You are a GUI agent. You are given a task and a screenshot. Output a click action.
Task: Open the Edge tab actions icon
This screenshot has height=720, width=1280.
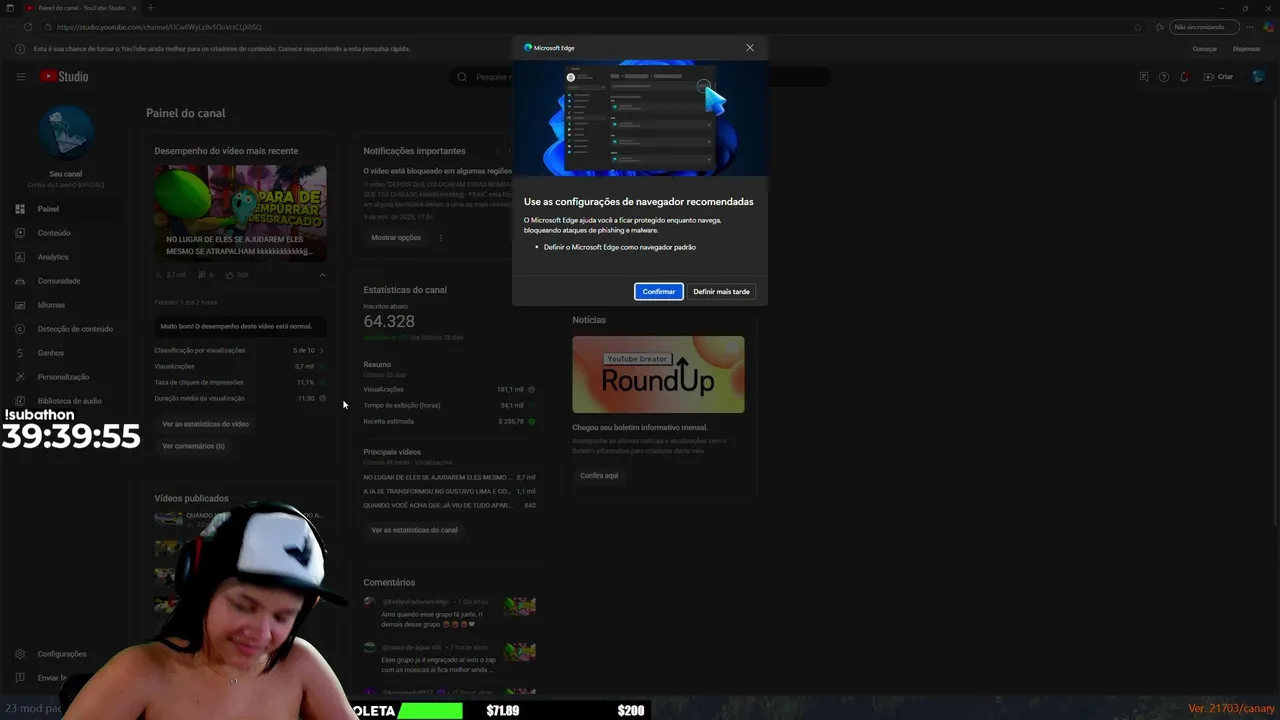click(x=10, y=8)
